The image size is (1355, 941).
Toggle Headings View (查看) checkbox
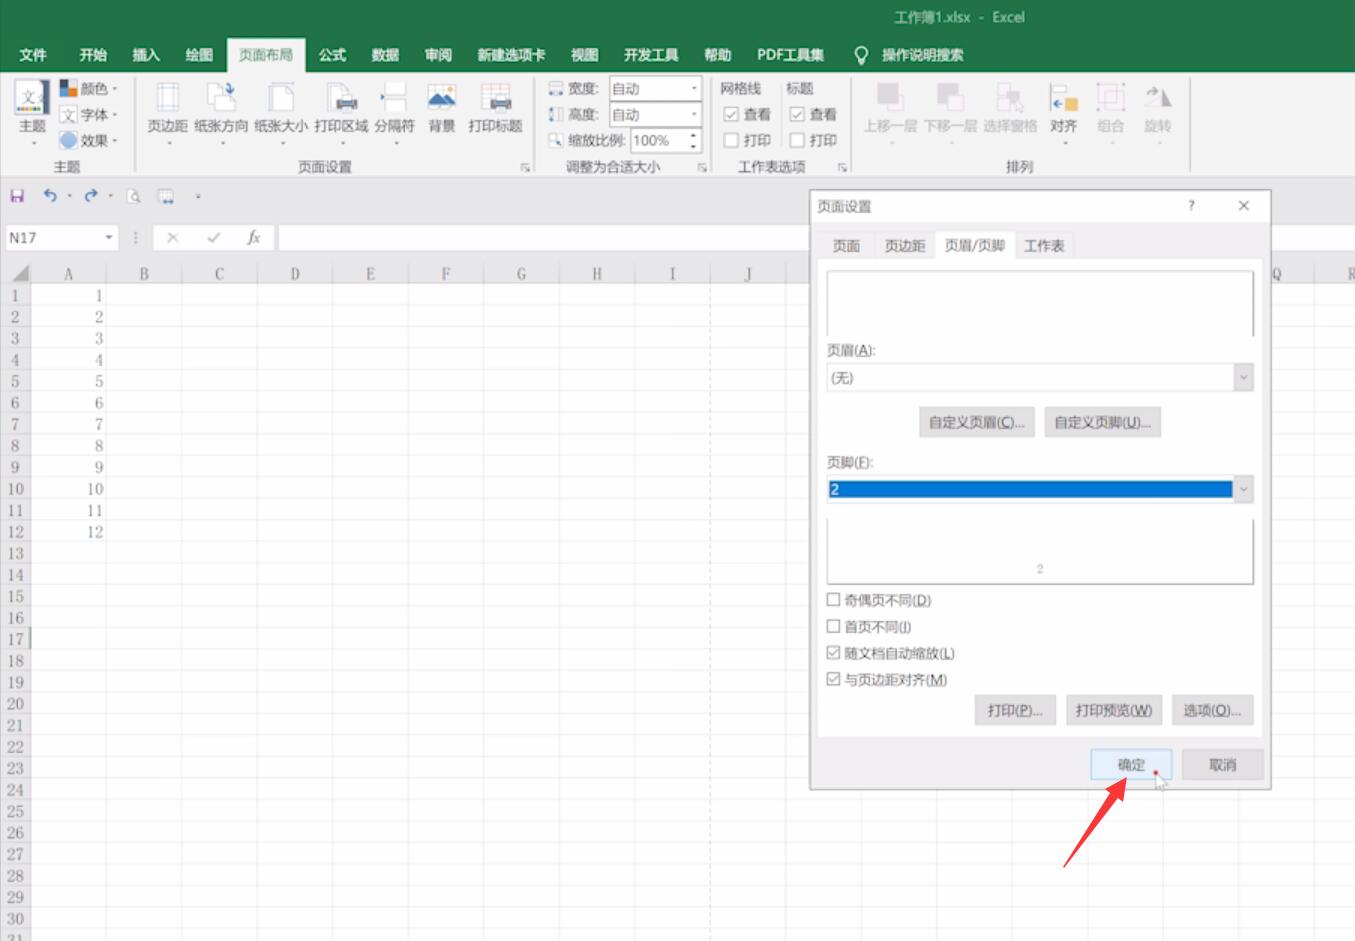pyautogui.click(x=797, y=114)
